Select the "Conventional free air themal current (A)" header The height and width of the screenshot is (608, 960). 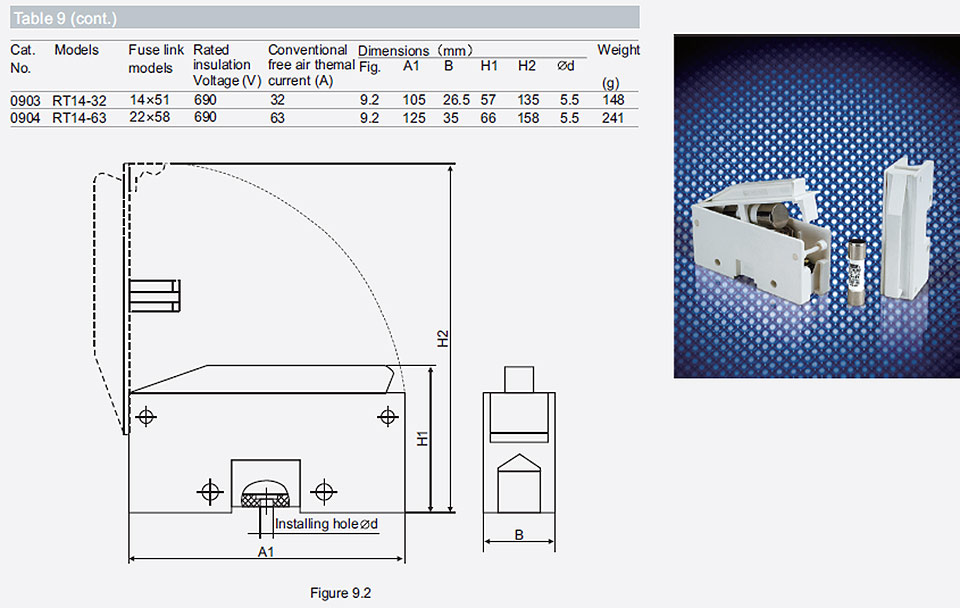[x=311, y=65]
